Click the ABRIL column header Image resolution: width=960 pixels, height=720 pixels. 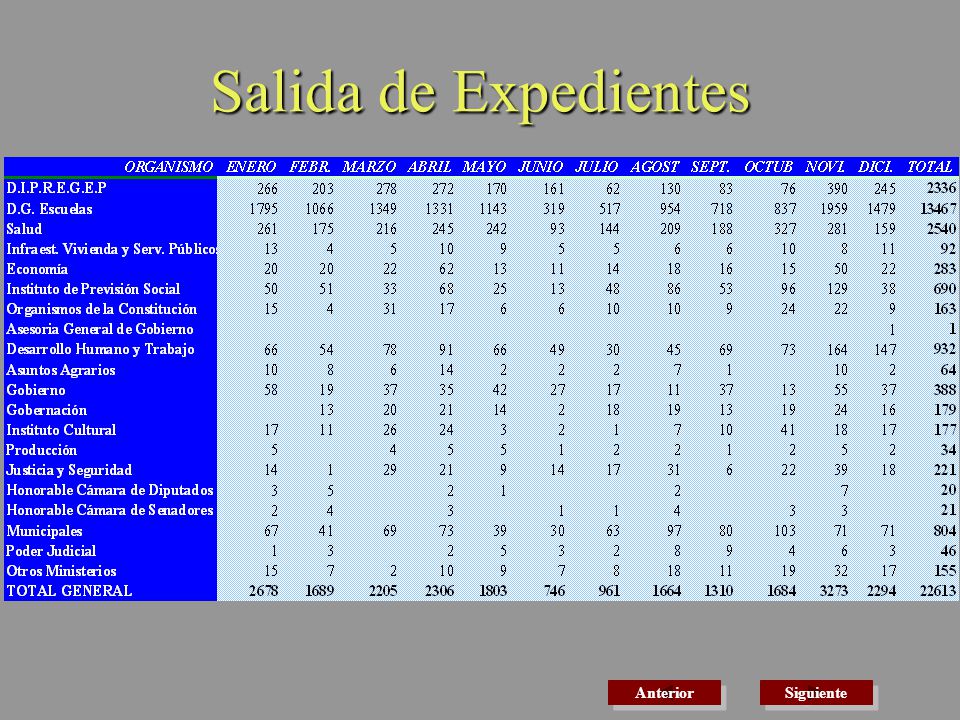[x=429, y=167]
